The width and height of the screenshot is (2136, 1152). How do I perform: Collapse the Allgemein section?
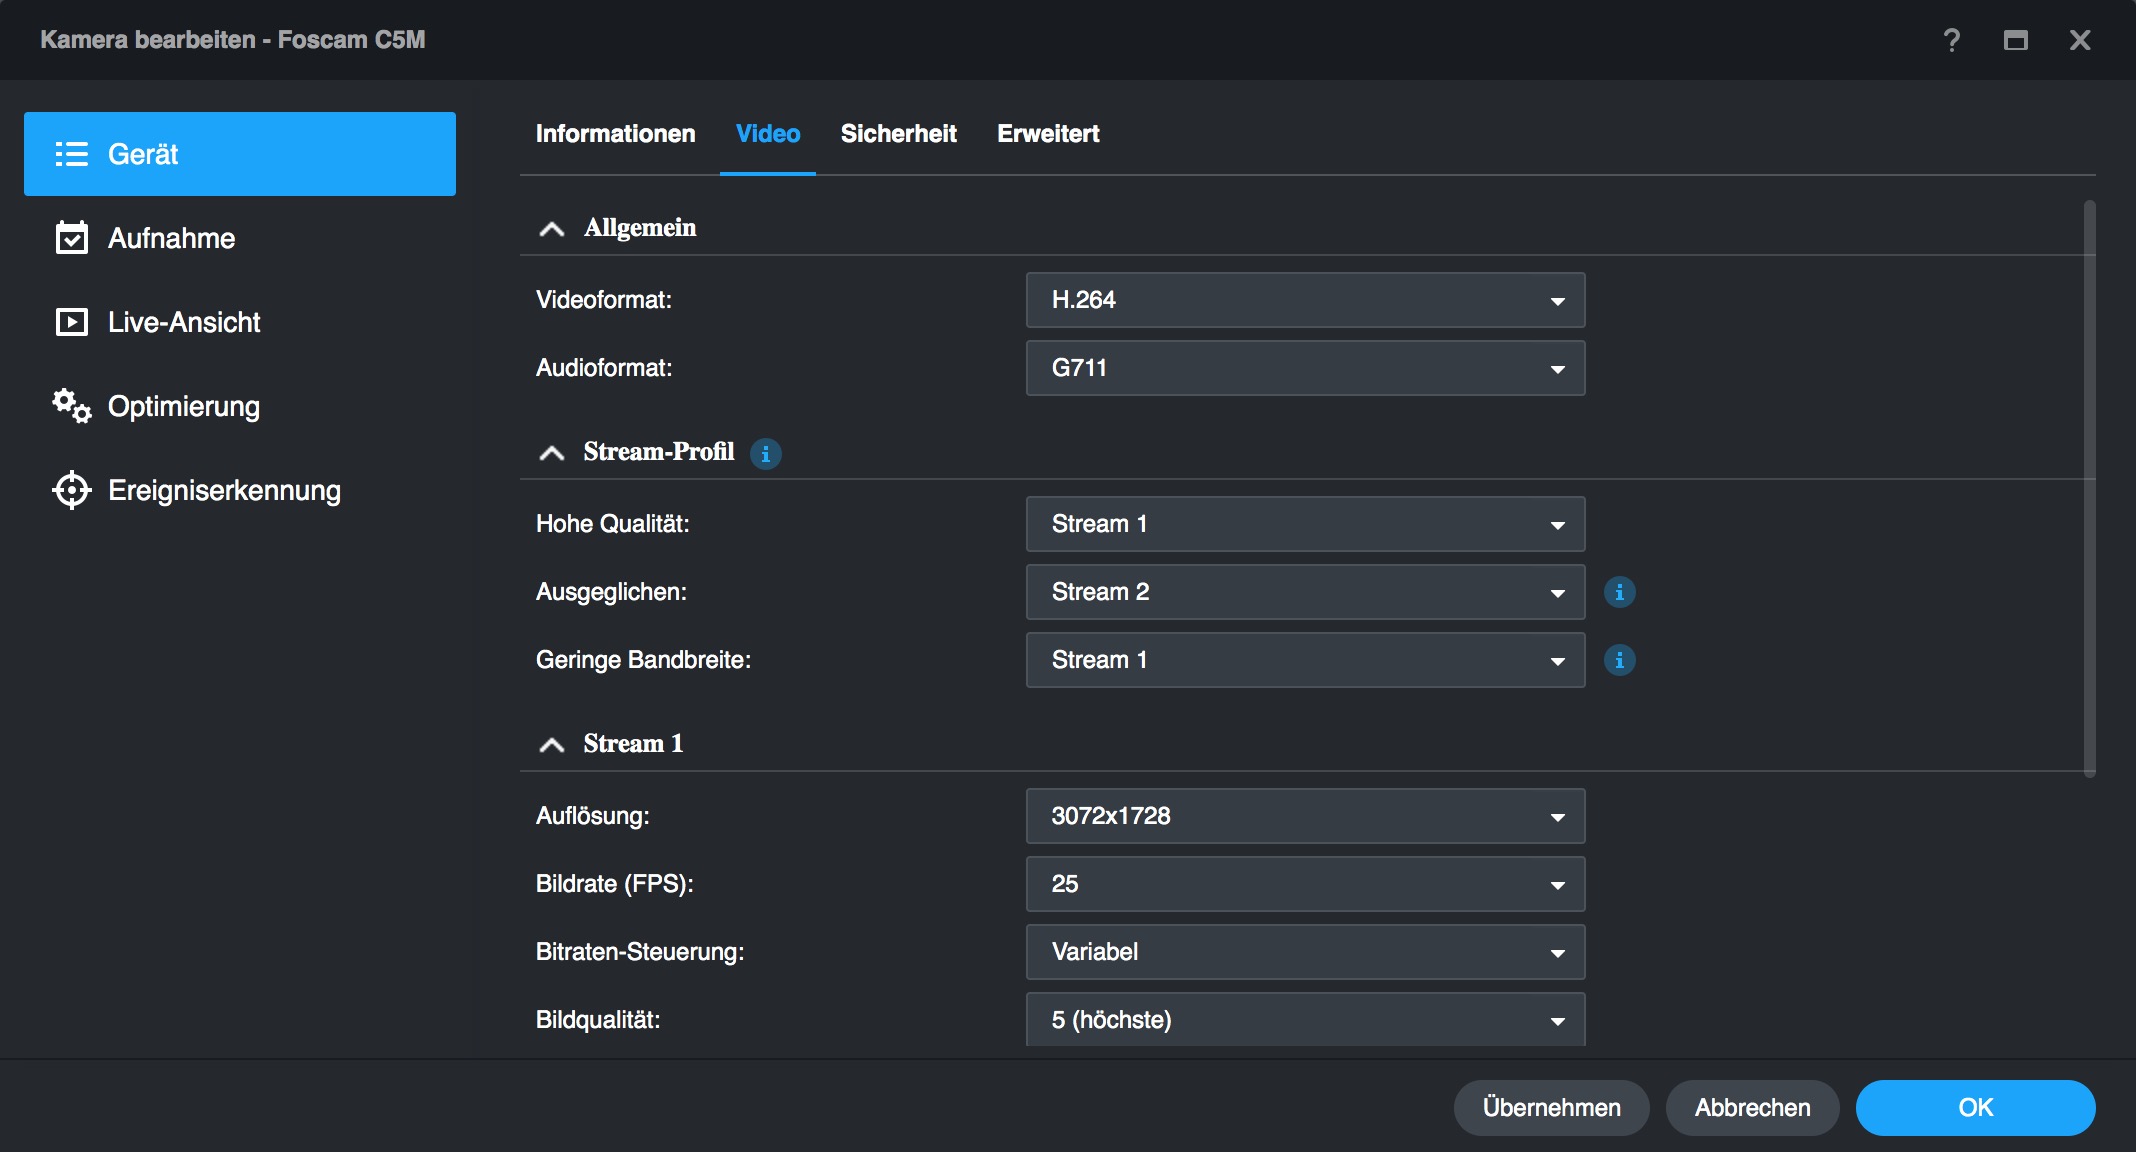(552, 229)
